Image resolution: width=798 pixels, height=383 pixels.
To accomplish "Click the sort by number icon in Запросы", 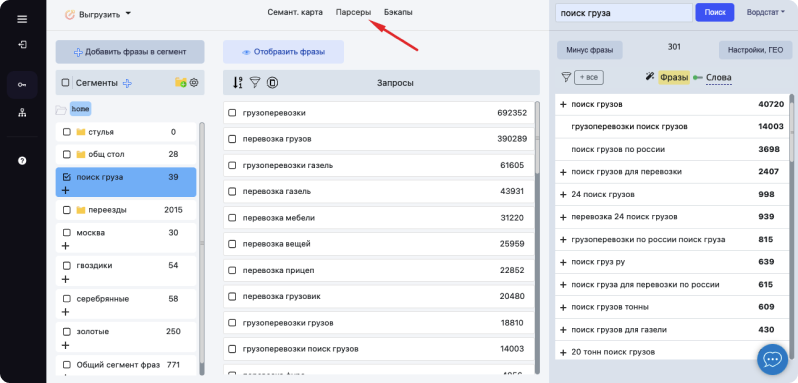I will [x=237, y=82].
